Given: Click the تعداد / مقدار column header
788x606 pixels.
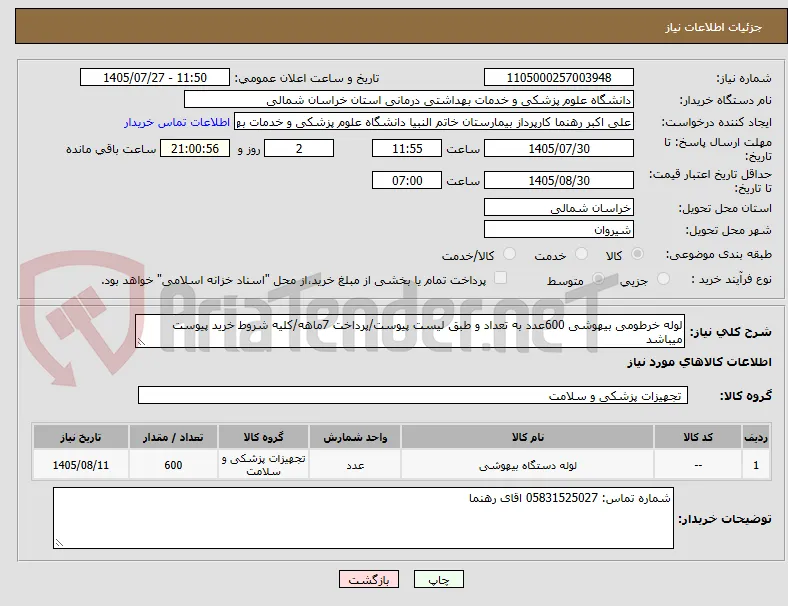Looking at the screenshot, I should 173,437.
